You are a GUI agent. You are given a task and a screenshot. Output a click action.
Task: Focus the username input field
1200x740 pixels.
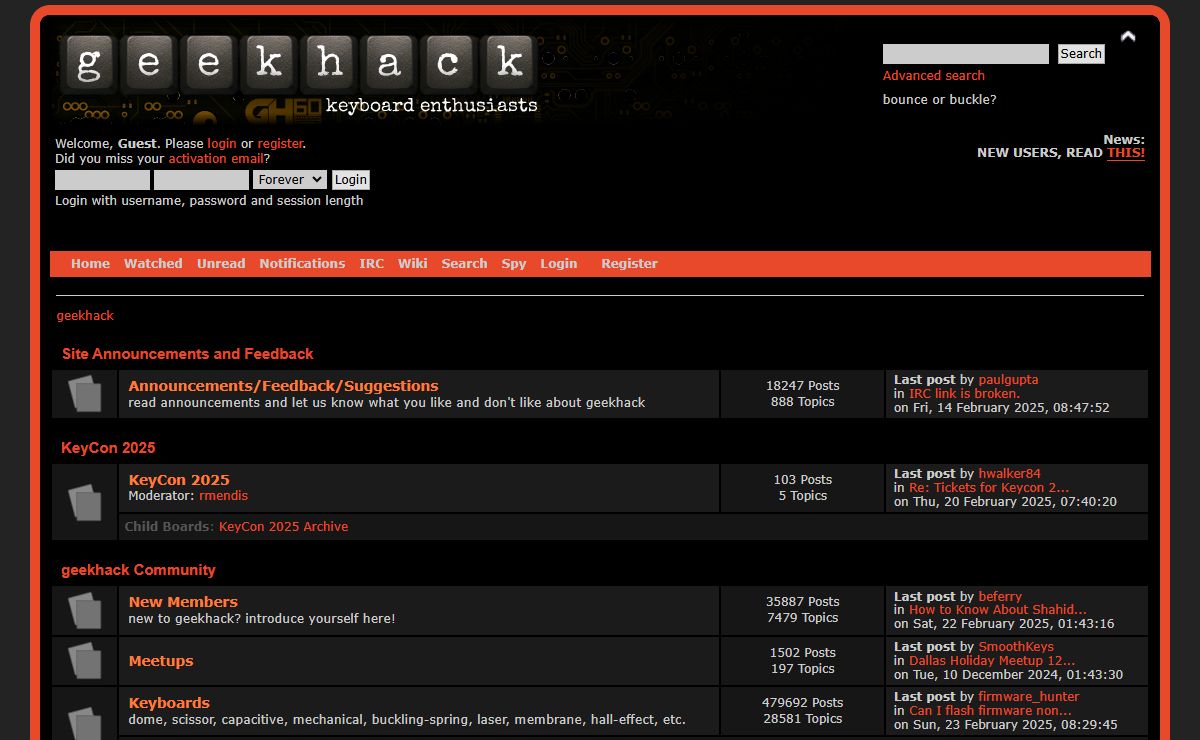102,180
